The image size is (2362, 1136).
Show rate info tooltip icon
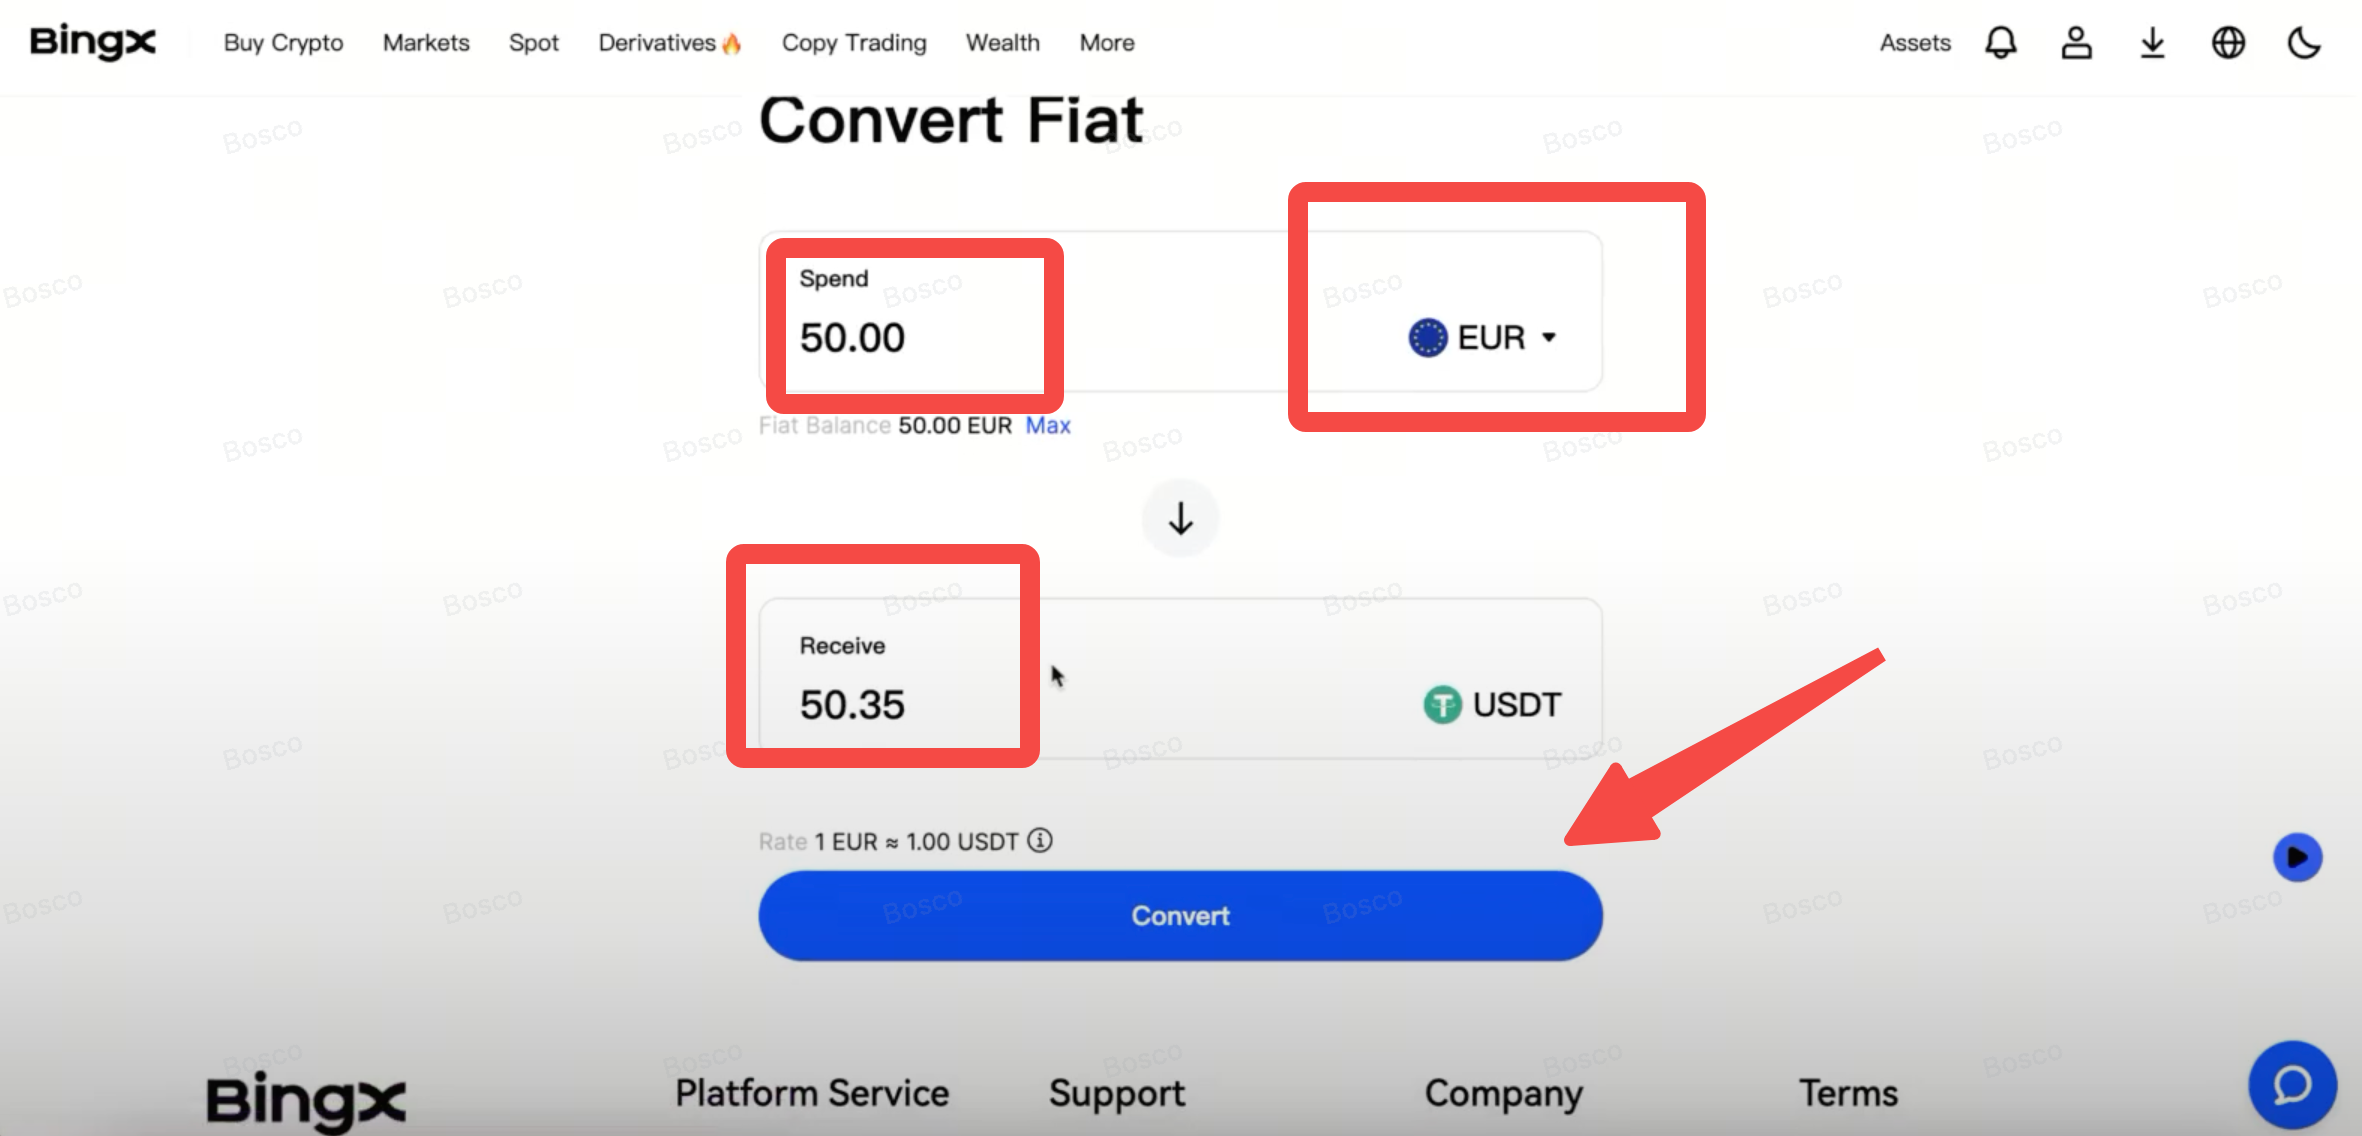[x=1040, y=841]
